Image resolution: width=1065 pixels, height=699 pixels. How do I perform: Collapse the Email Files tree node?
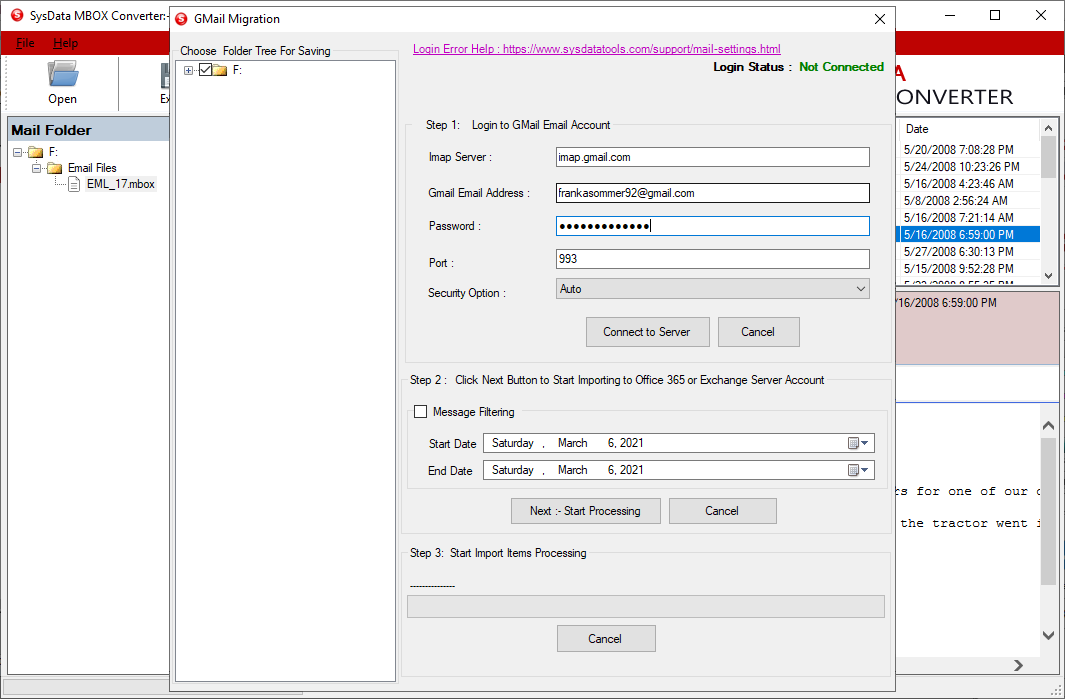tap(37, 168)
